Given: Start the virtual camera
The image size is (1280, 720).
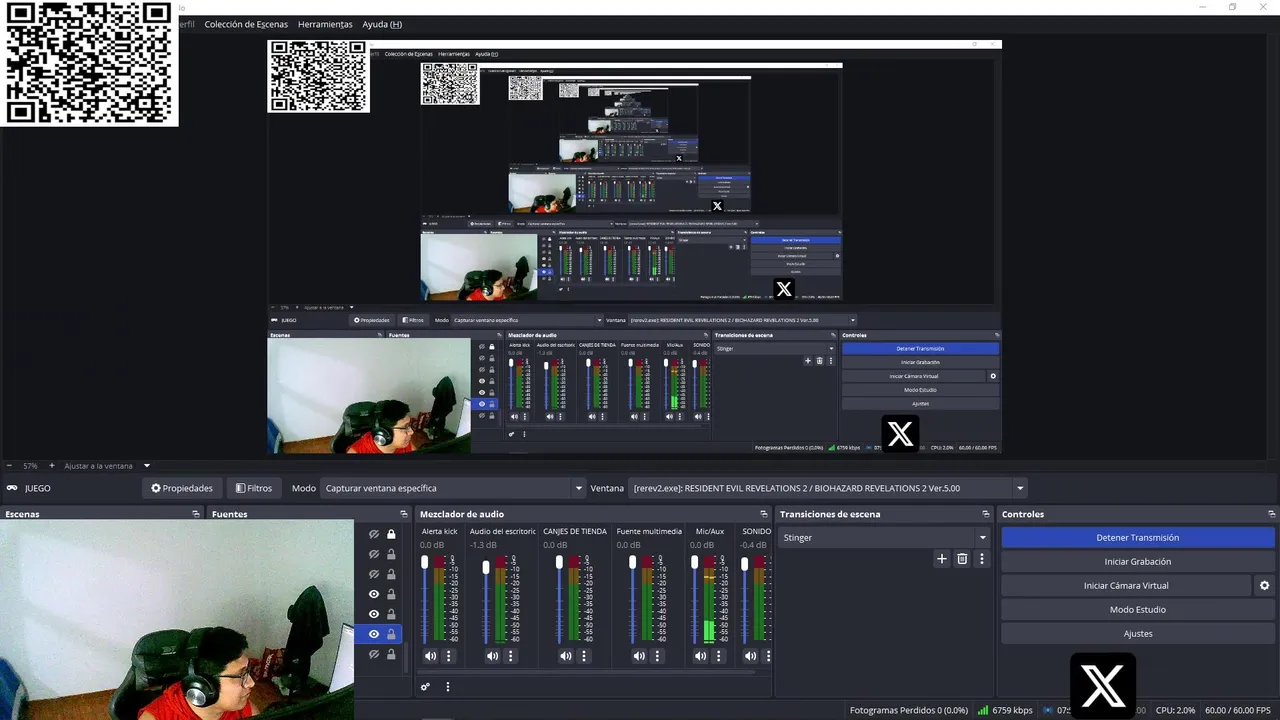Looking at the screenshot, I should tap(1126, 586).
